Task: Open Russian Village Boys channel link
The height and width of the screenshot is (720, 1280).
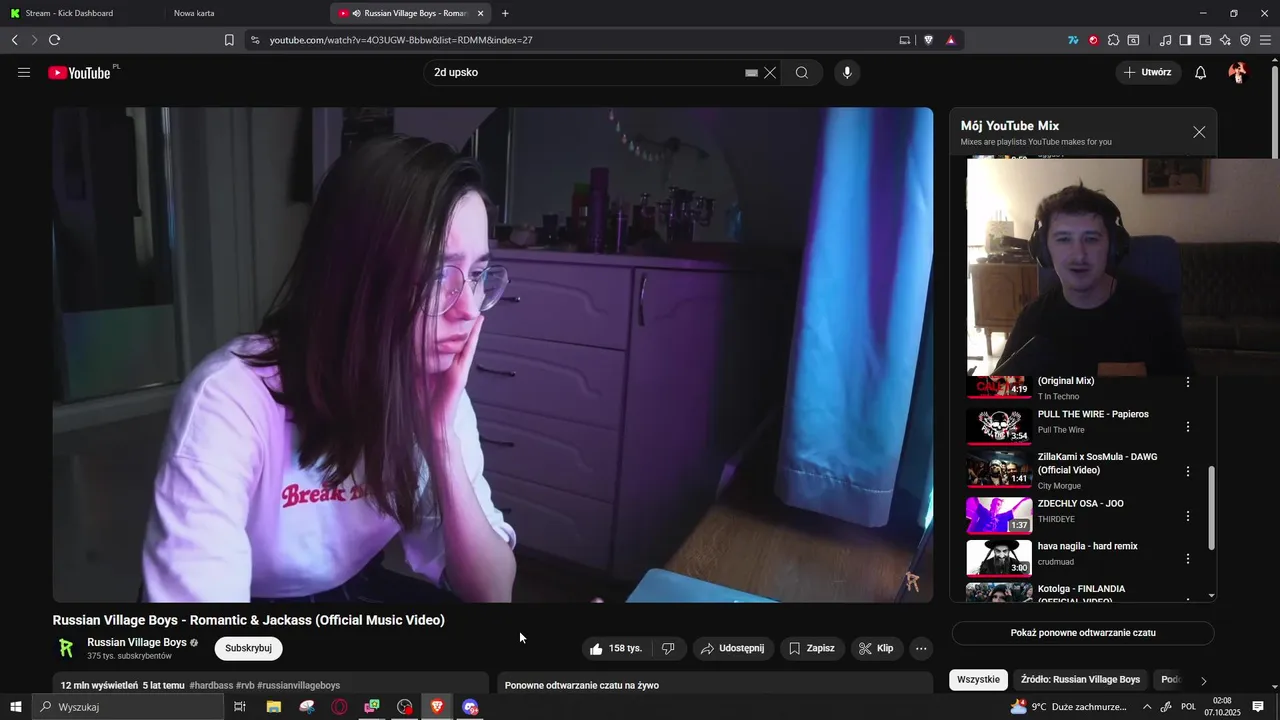Action: [137, 642]
